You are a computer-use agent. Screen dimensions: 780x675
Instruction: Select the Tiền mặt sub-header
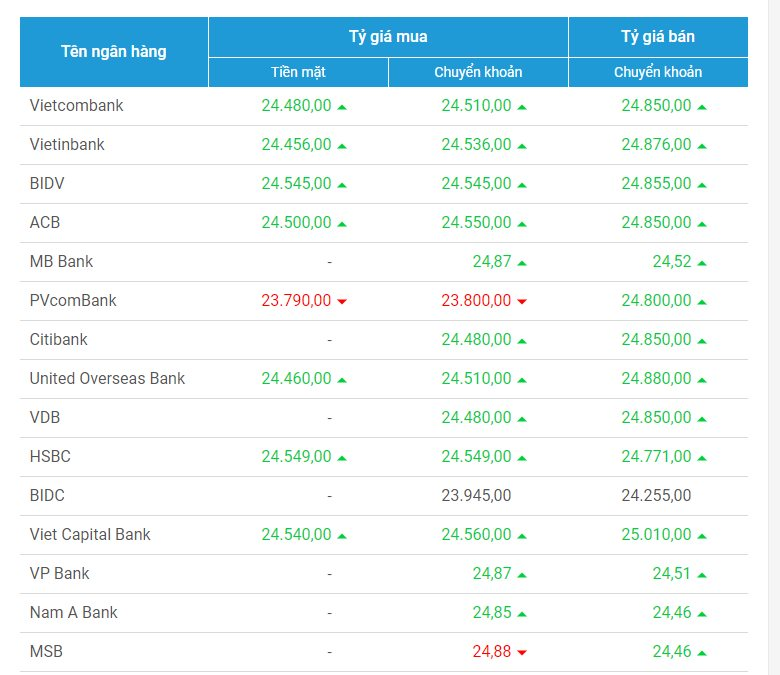click(x=298, y=72)
